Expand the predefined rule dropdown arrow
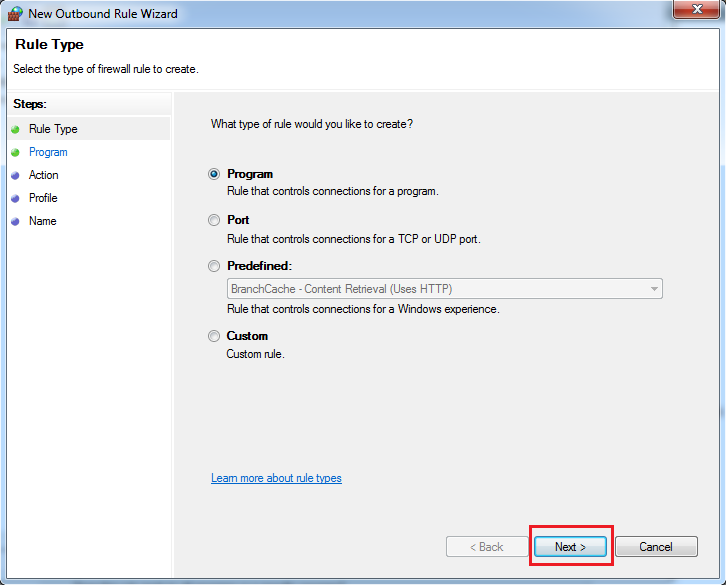 coord(654,289)
